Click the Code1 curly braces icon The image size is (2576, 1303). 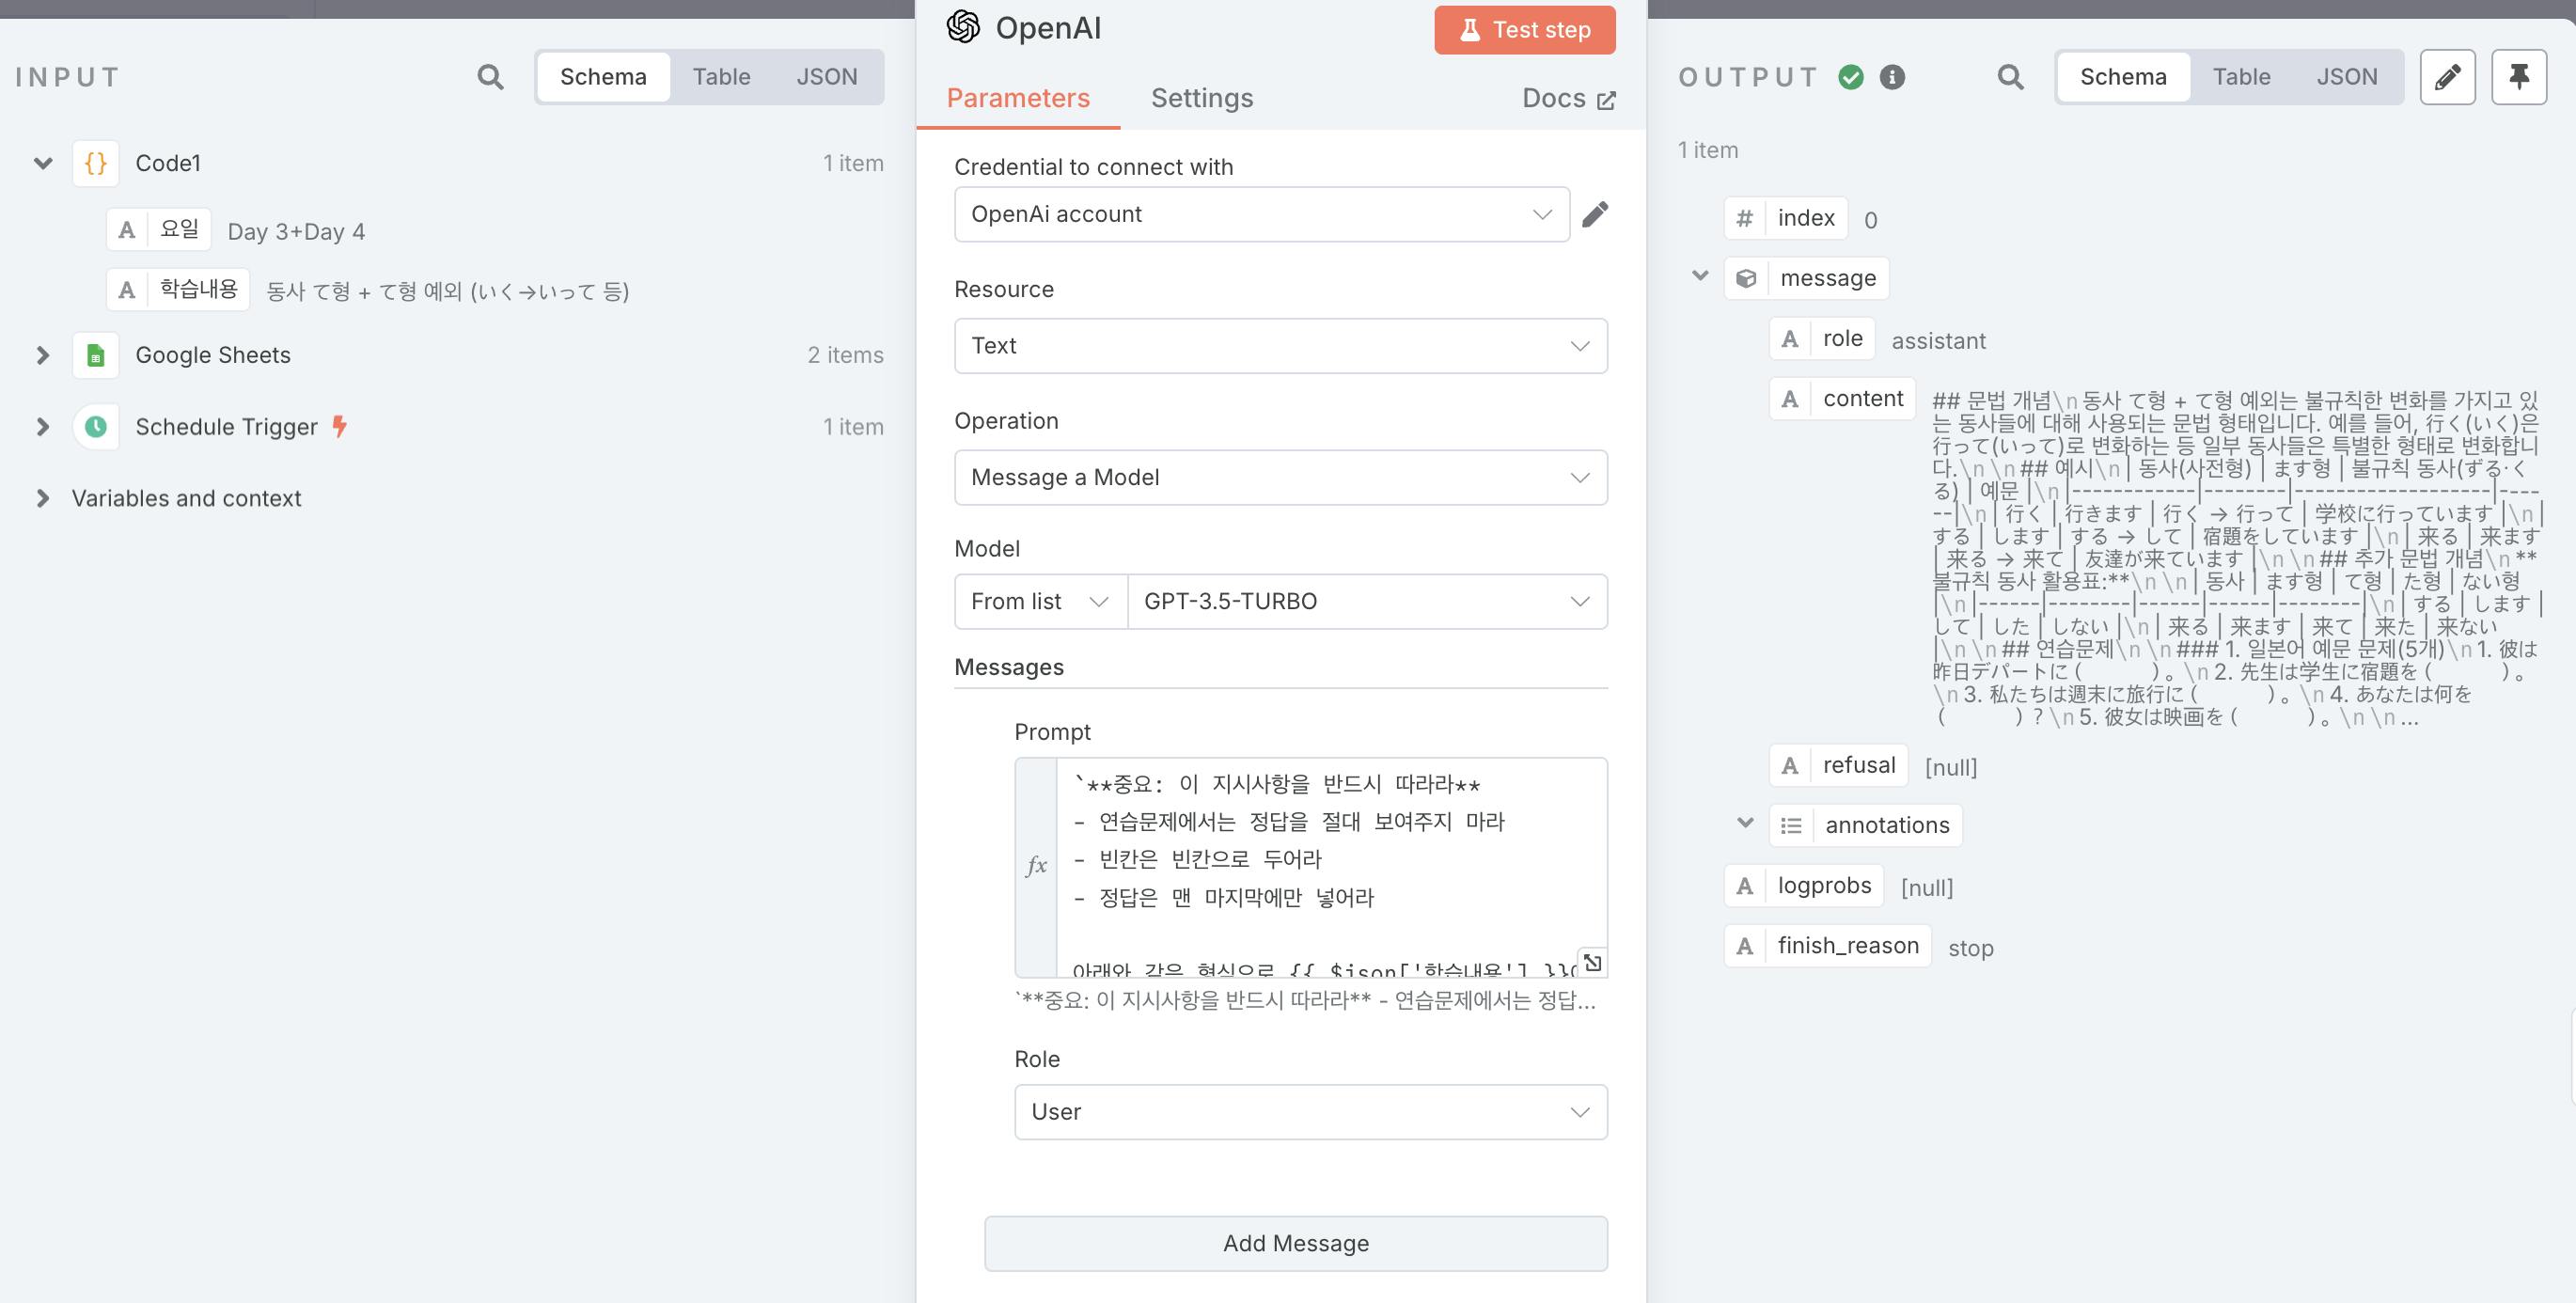pyautogui.click(x=96, y=163)
